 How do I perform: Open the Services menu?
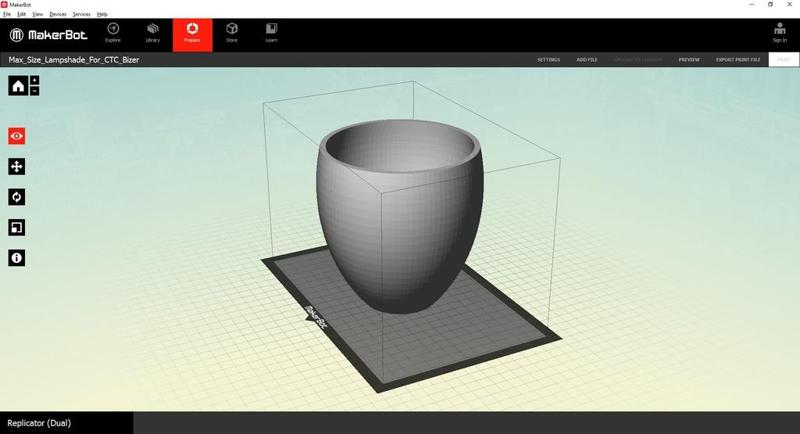(81, 14)
